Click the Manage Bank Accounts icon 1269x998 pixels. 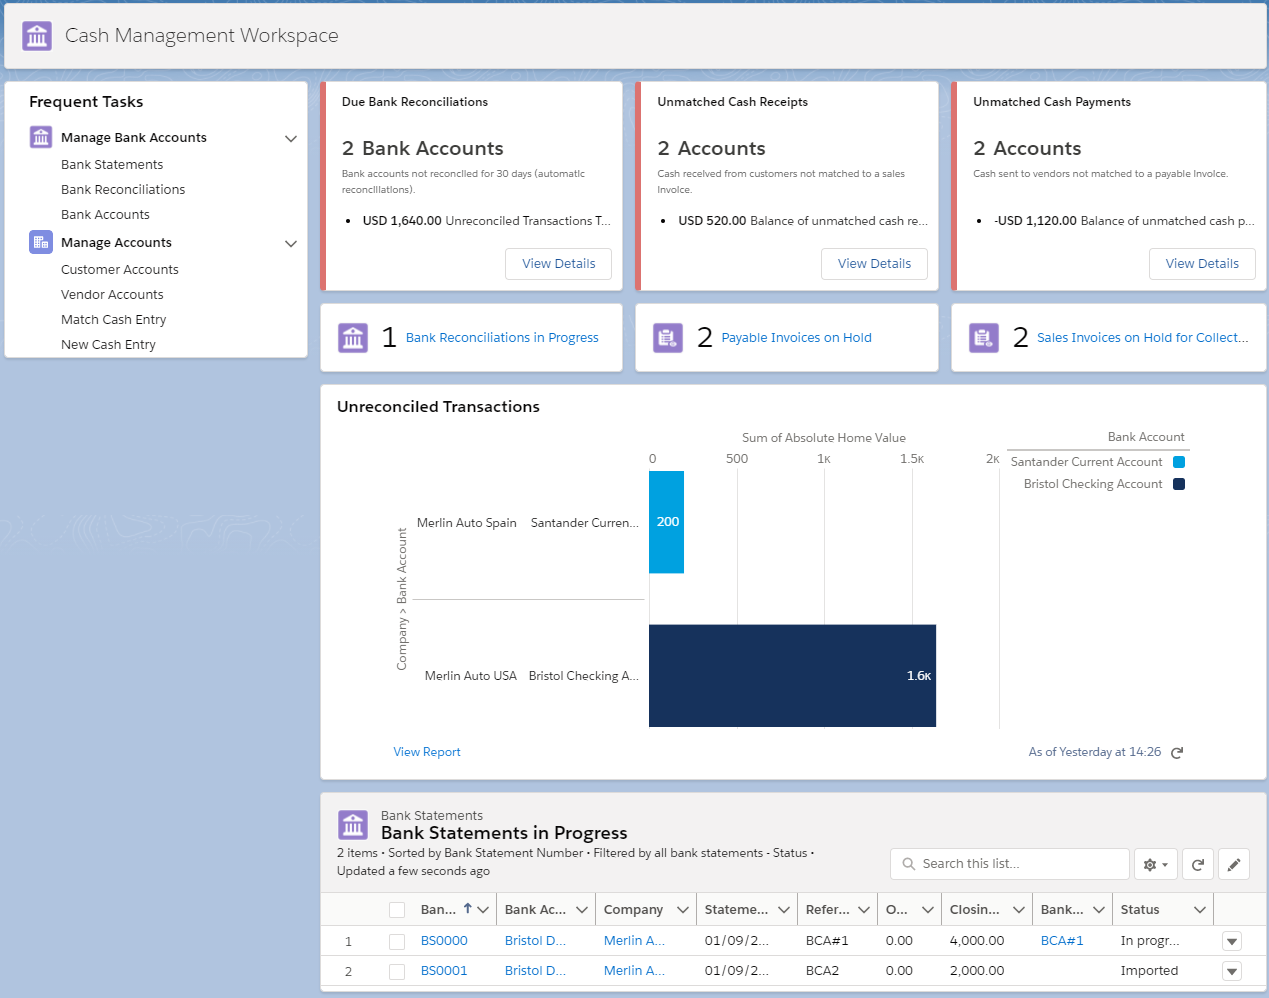point(41,138)
